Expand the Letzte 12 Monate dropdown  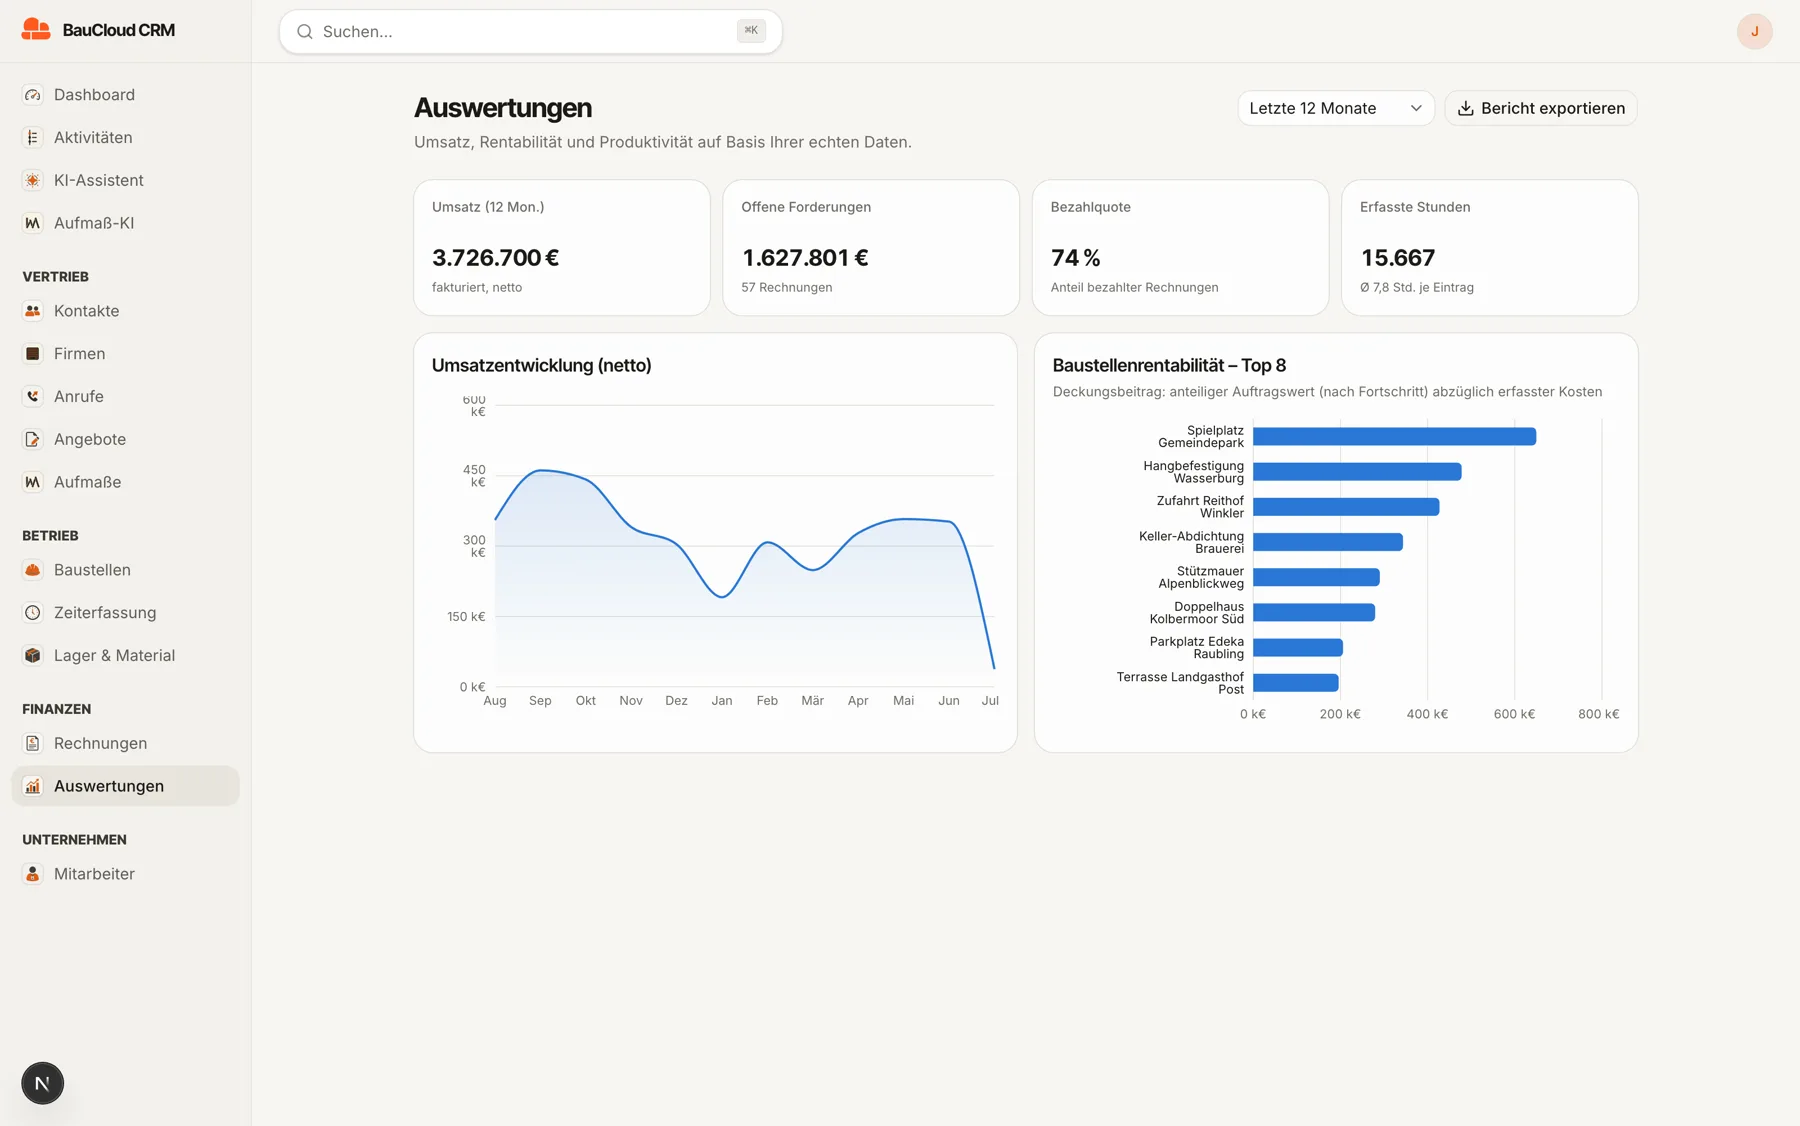point(1335,108)
